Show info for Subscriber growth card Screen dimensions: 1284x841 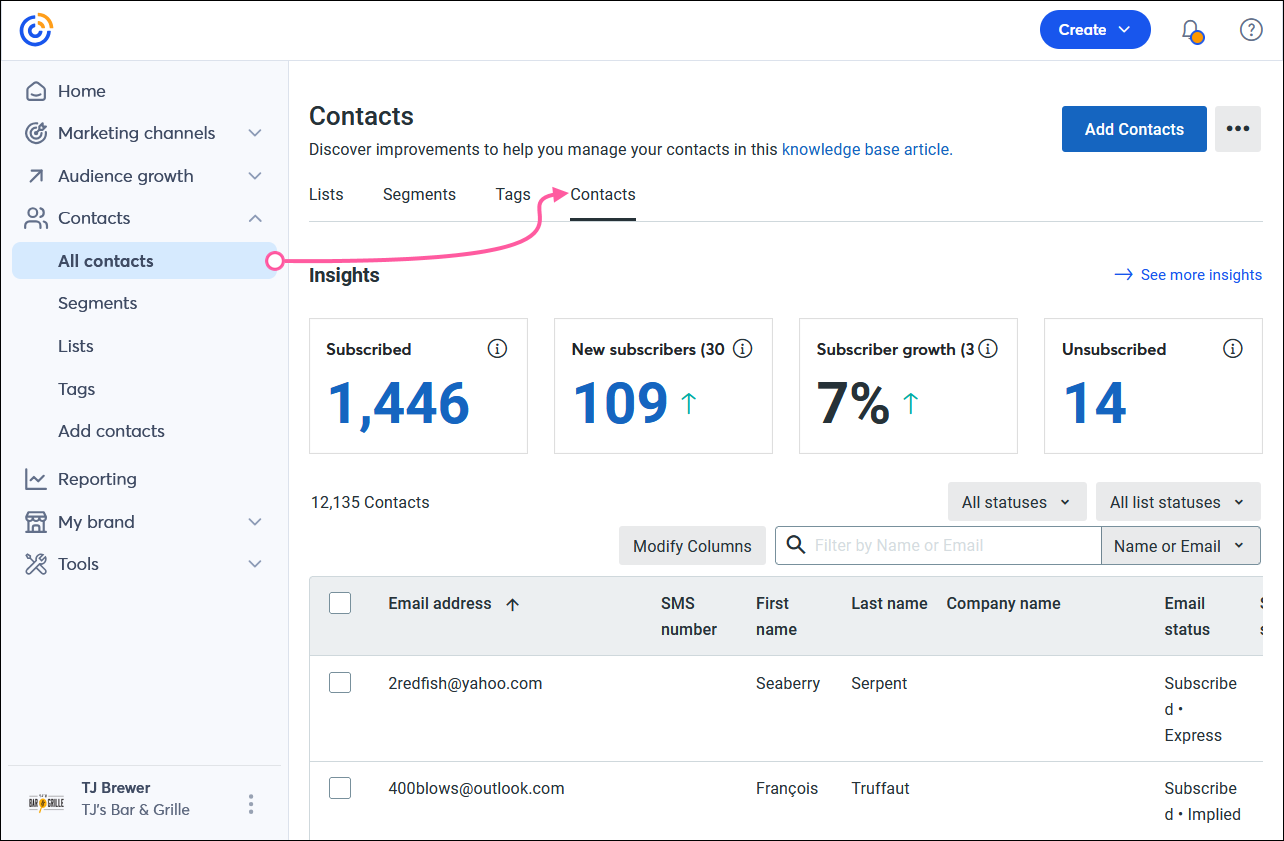click(988, 349)
